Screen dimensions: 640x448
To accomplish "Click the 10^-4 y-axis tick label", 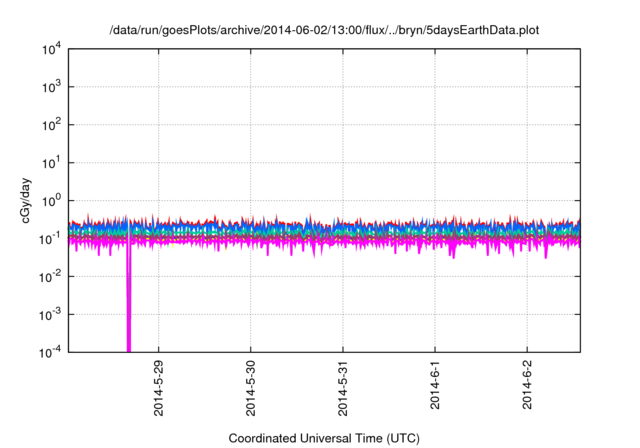I will tap(51, 351).
